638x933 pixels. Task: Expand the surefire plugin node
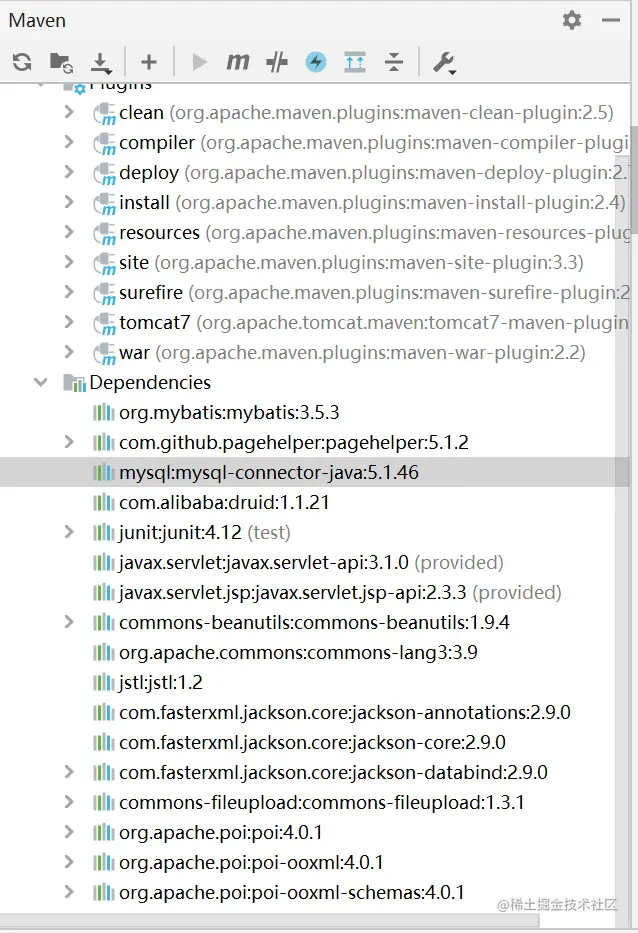[x=69, y=292]
